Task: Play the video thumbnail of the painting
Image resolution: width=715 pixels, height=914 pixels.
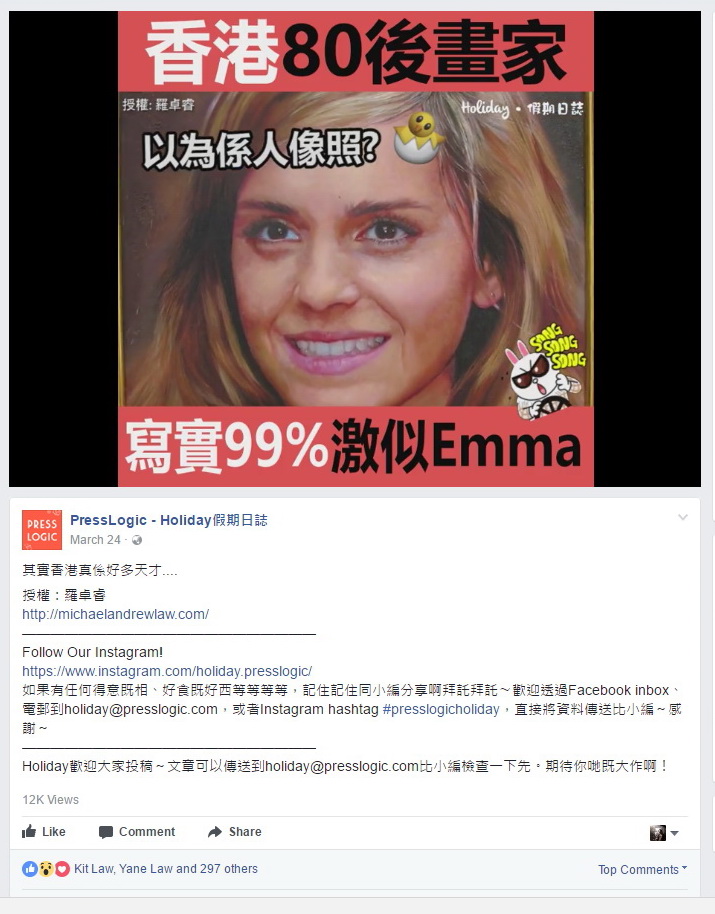Action: [x=355, y=249]
